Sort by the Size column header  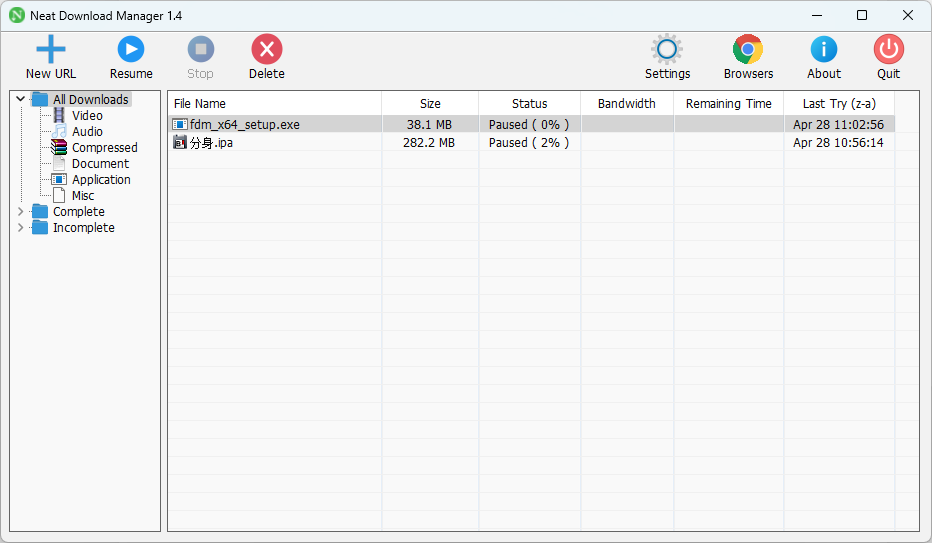click(x=430, y=104)
